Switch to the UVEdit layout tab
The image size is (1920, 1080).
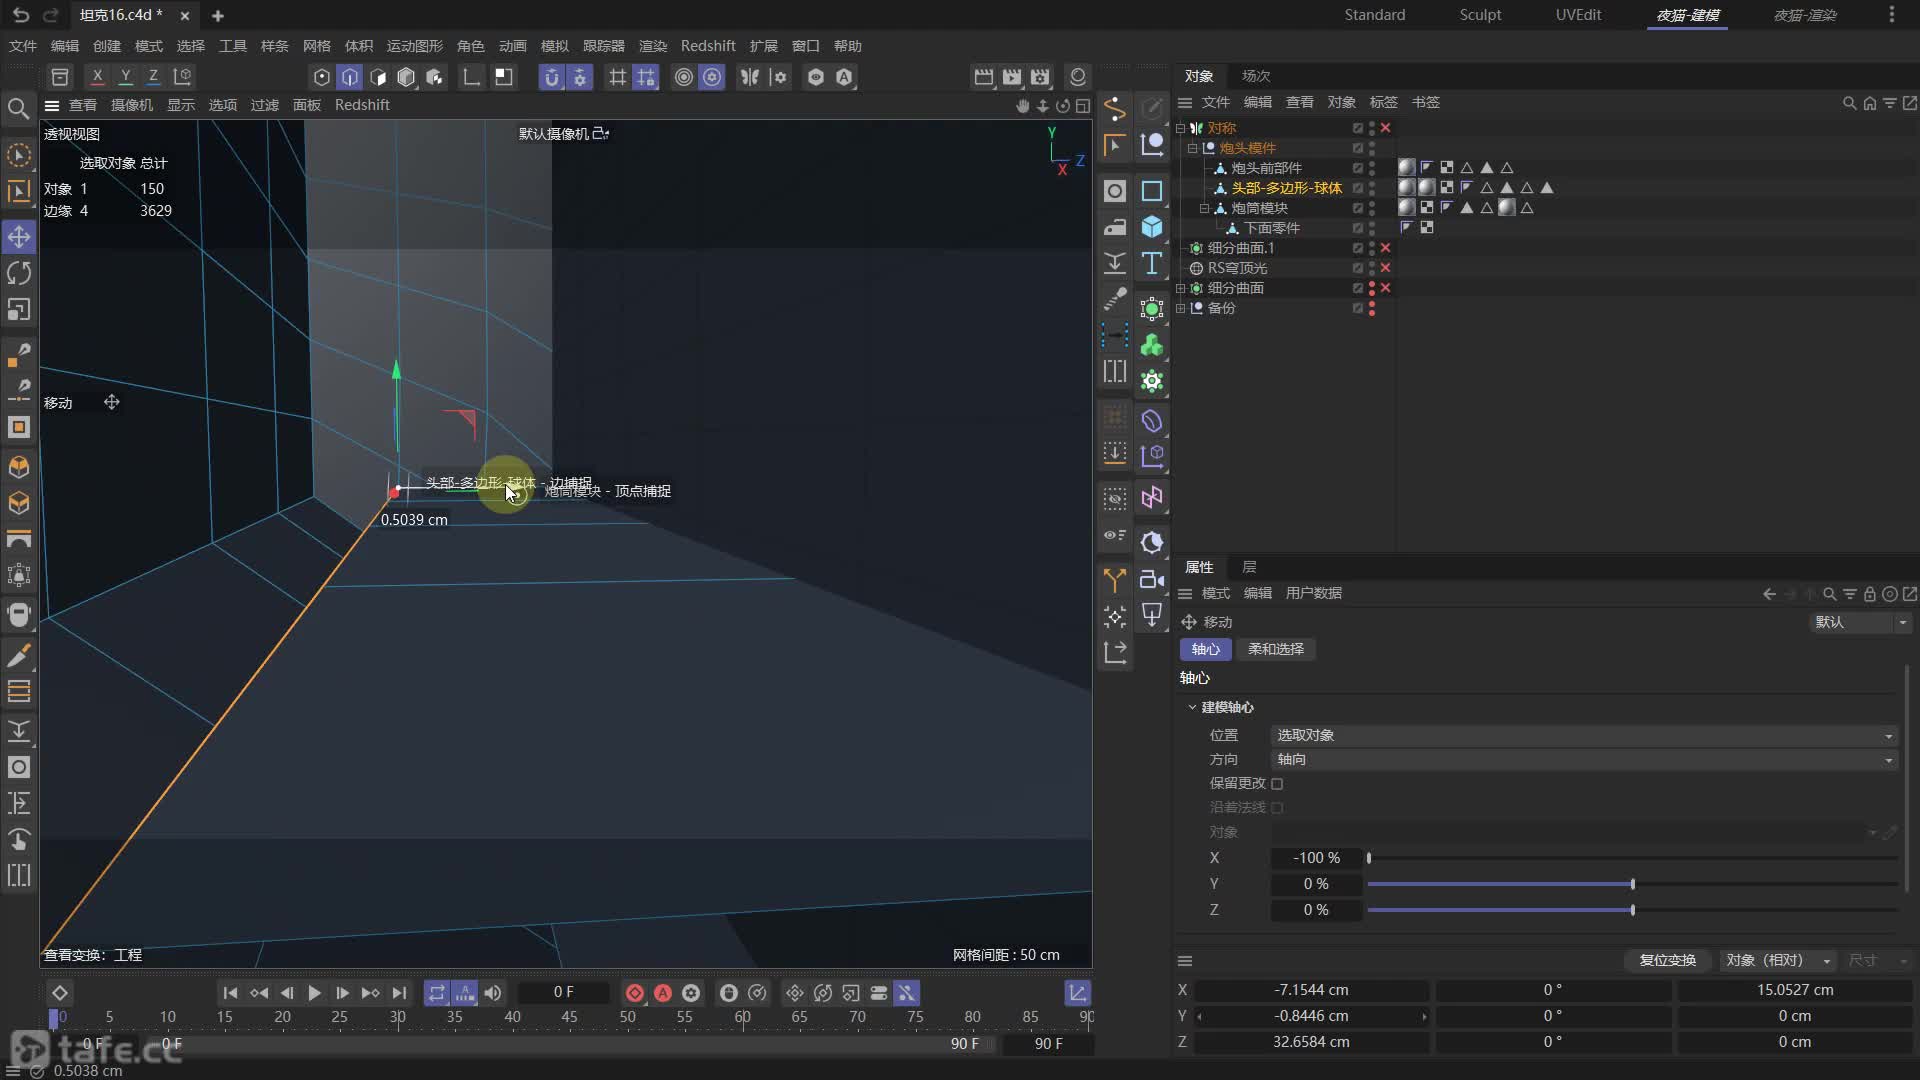pos(1578,15)
